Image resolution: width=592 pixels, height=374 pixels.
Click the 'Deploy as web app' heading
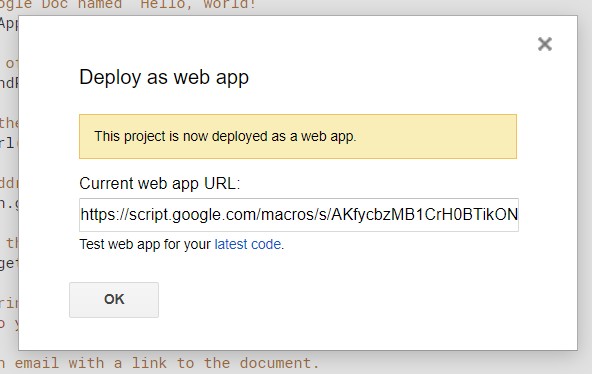pos(164,77)
